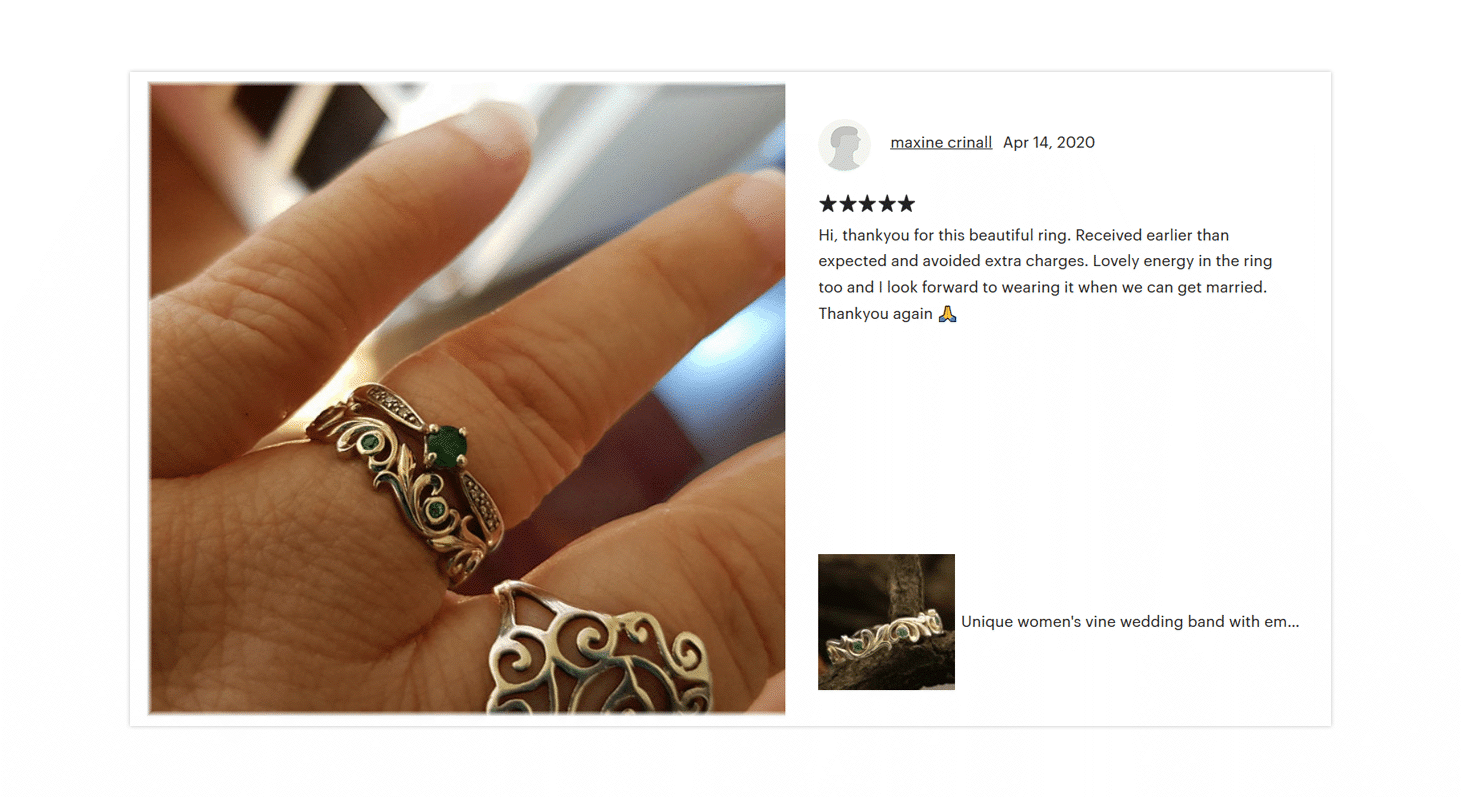The width and height of the screenshot is (1462, 797).
Task: Click the first rating star
Action: 828,204
